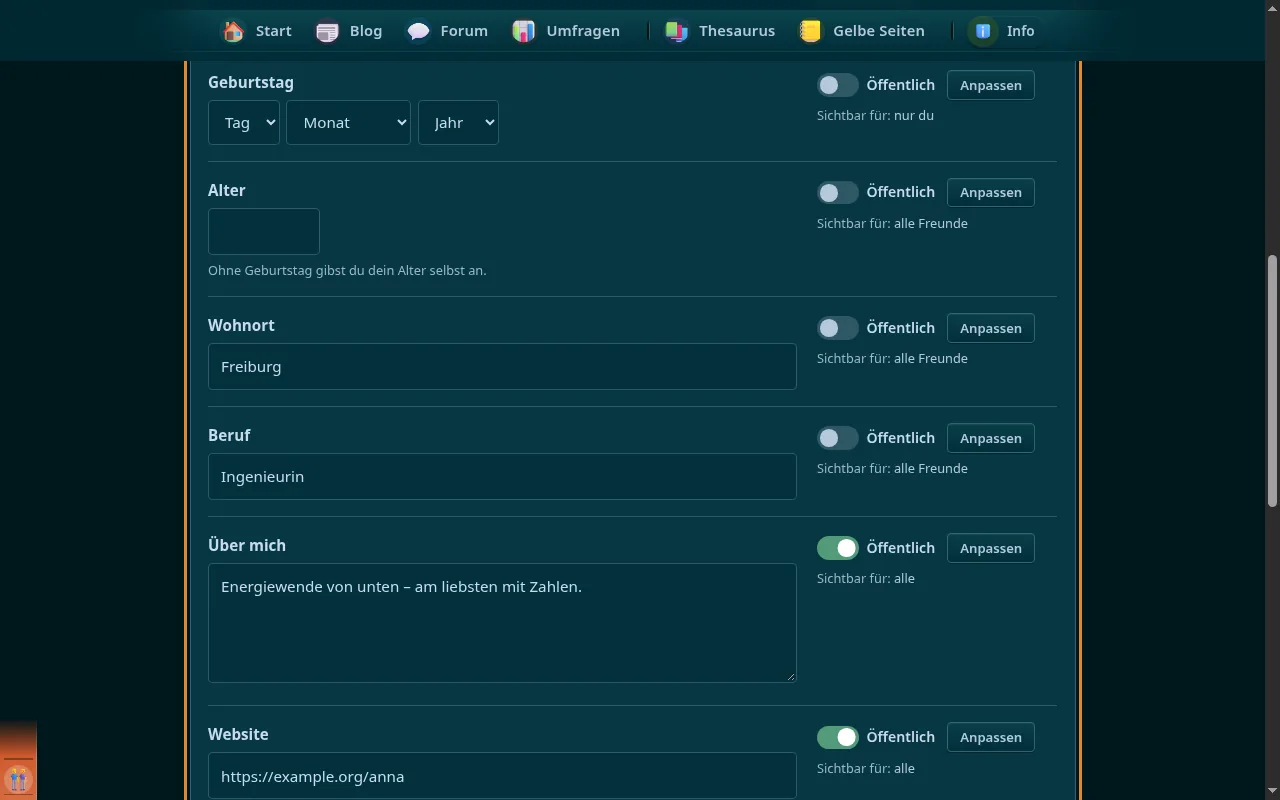Turn off Öffentlich for Website
This screenshot has width=1280, height=800.
(x=838, y=737)
